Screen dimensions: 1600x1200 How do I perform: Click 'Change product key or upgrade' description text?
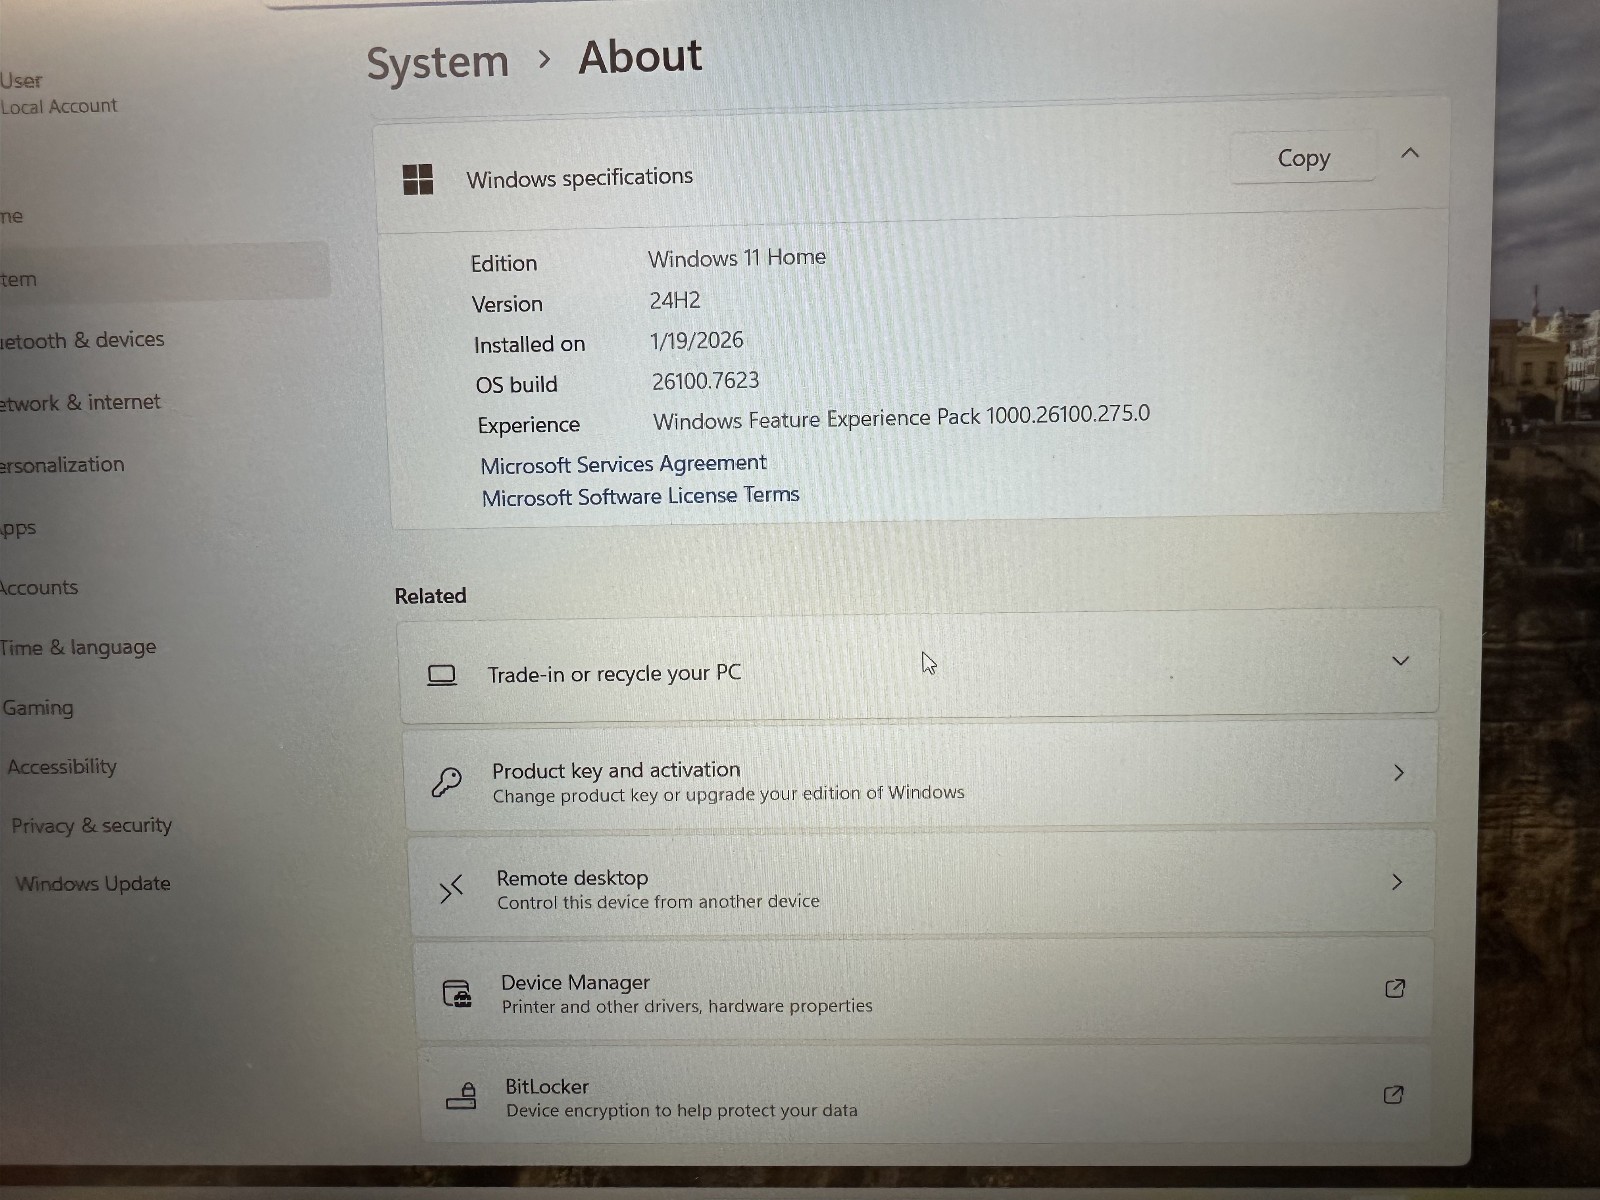(x=728, y=794)
